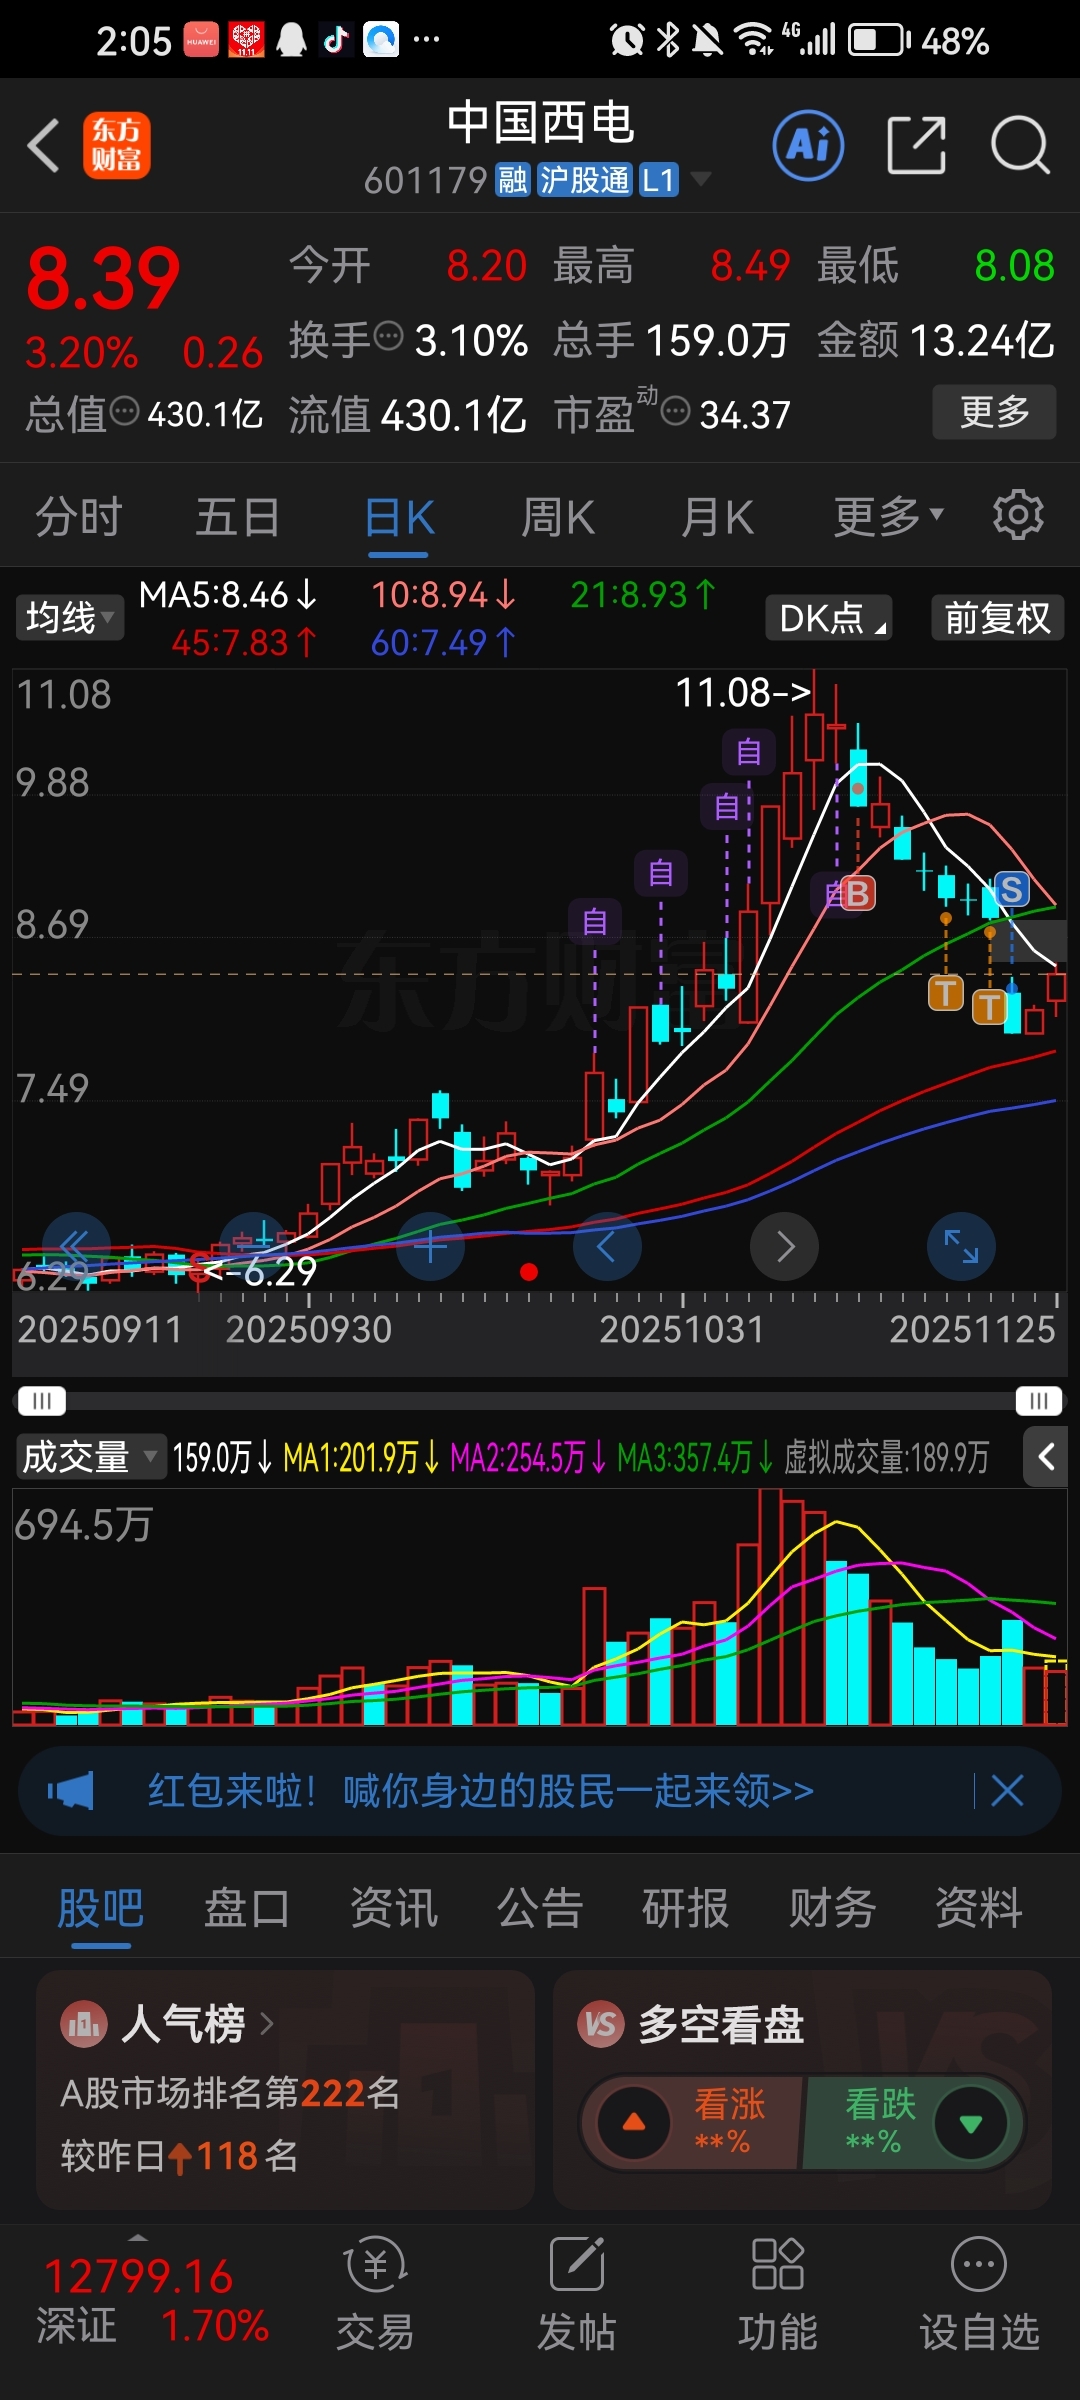
Task: Open chart settings gear icon
Action: (1018, 515)
